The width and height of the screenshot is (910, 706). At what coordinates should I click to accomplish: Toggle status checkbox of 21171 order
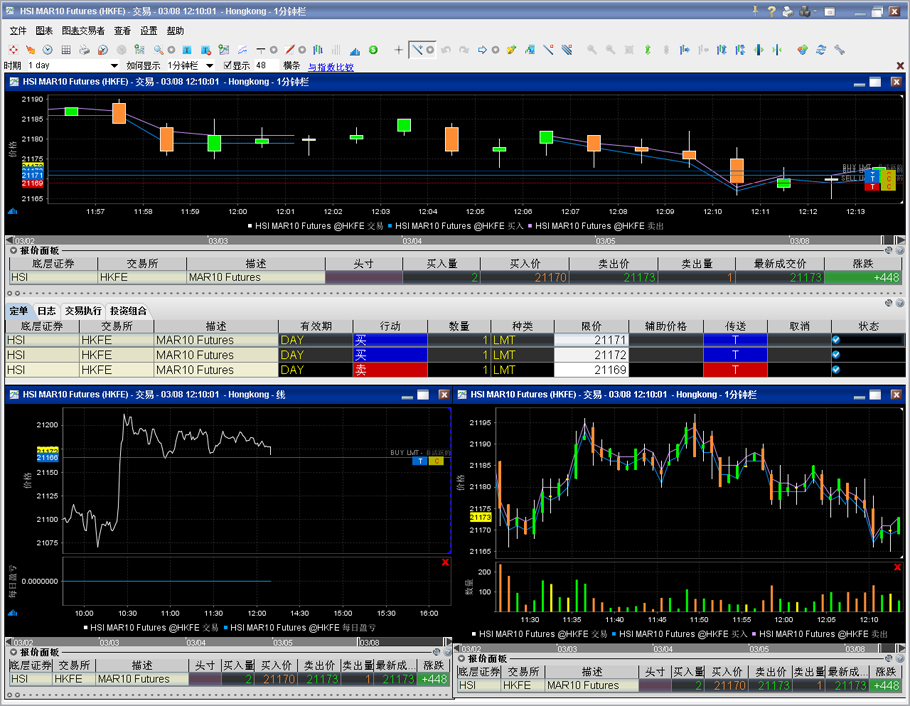click(836, 340)
